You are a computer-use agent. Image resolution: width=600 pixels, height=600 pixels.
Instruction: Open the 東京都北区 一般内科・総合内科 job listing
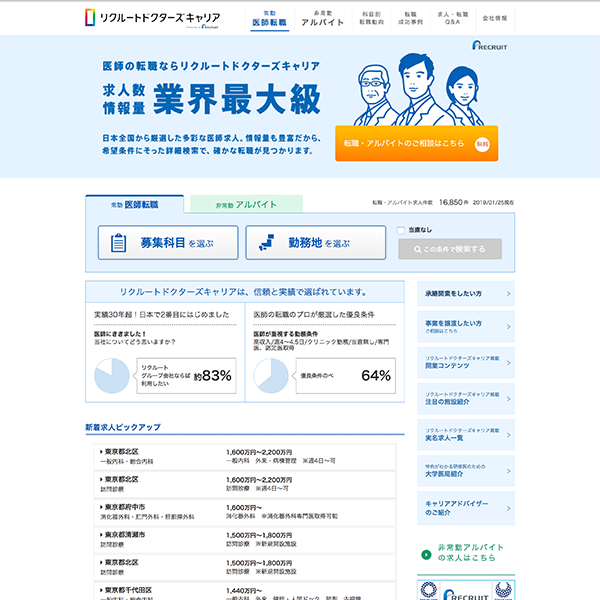point(245,457)
